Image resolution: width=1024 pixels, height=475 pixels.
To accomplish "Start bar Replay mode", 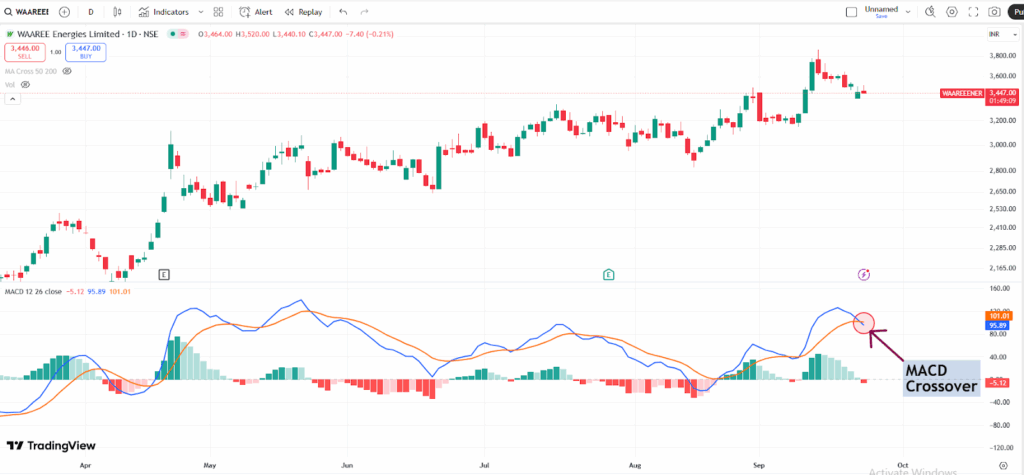I will tap(304, 12).
